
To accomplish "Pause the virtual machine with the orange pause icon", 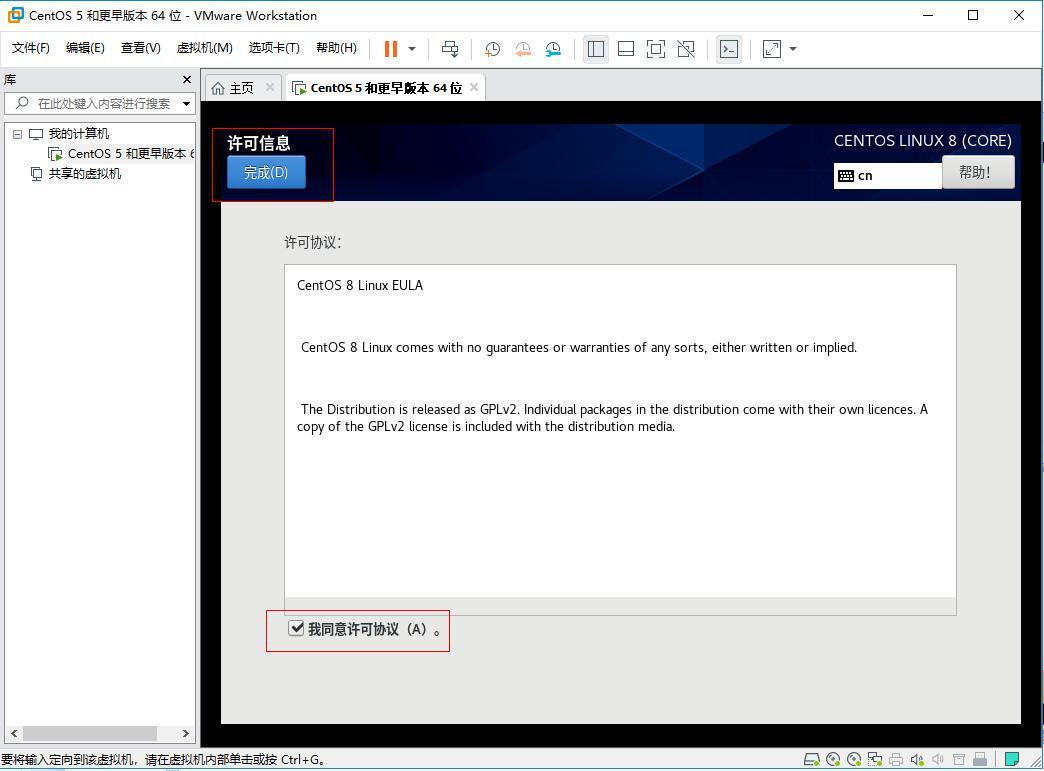I will [391, 49].
